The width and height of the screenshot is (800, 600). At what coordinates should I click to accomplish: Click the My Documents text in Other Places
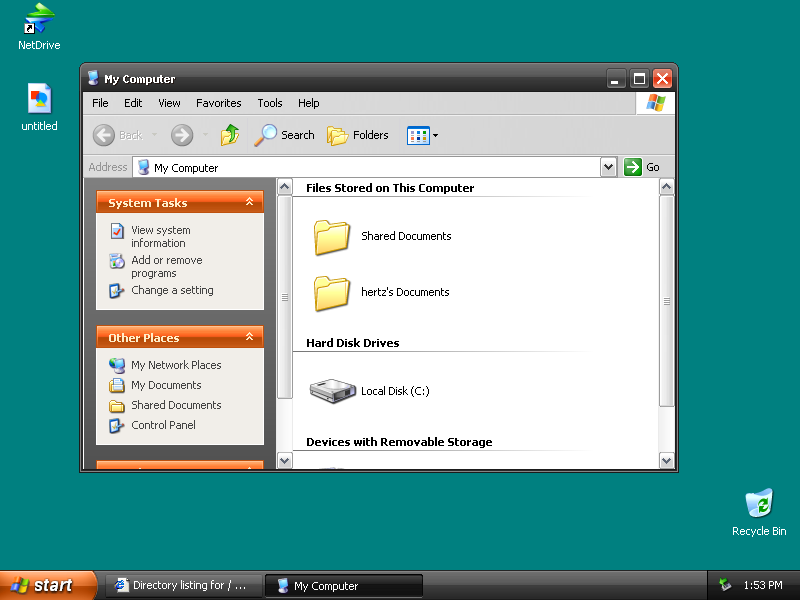(166, 385)
